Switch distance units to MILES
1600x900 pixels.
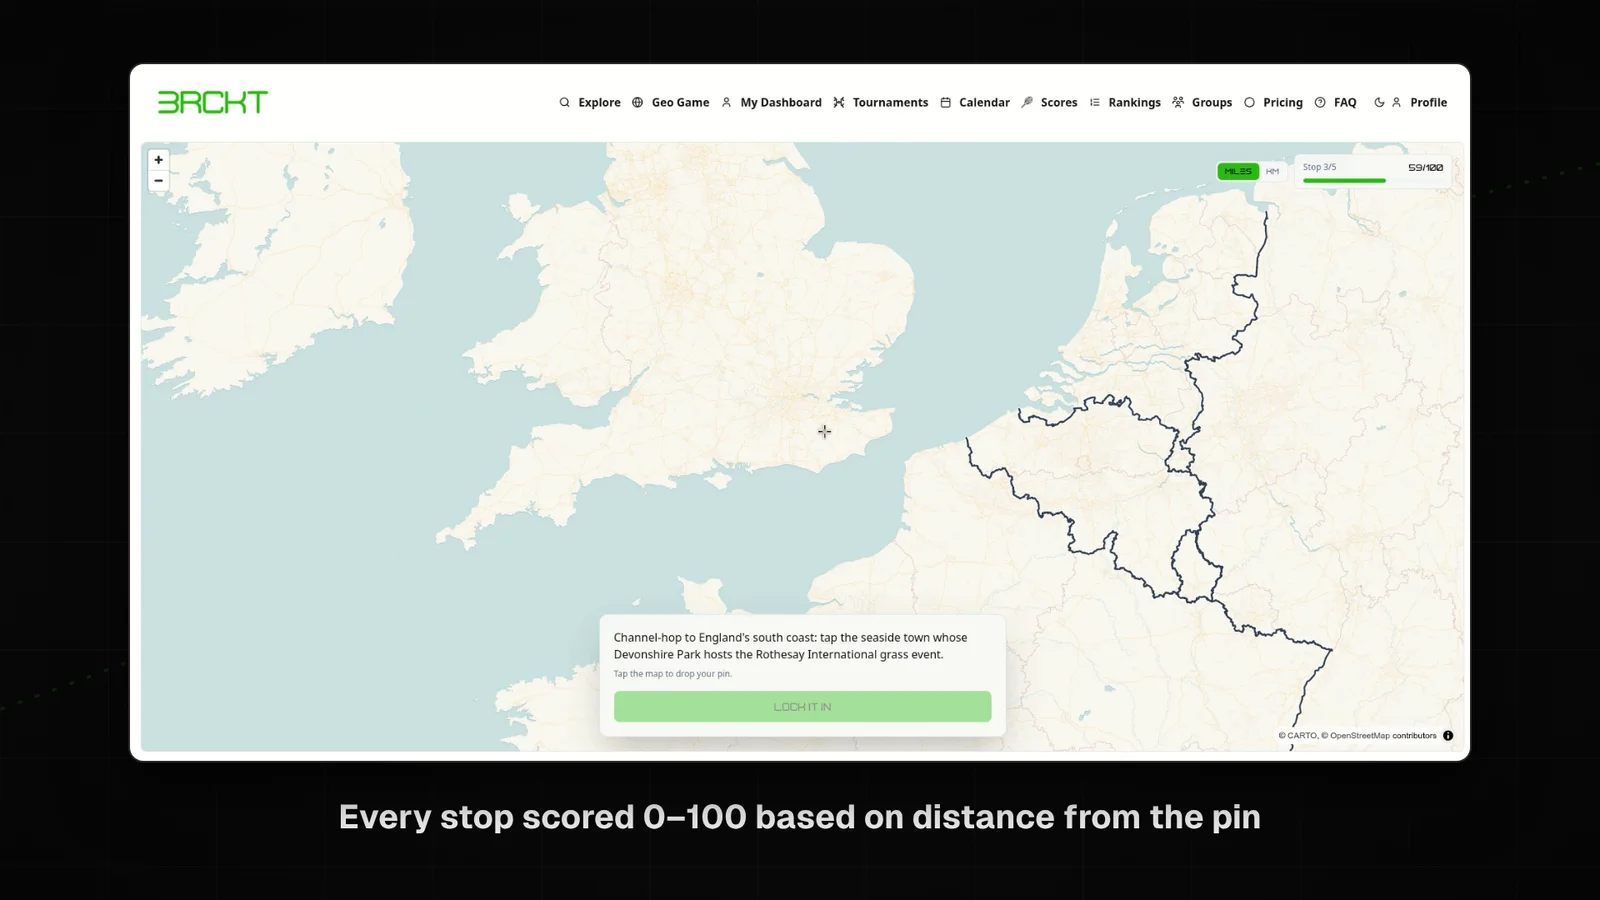coord(1238,171)
